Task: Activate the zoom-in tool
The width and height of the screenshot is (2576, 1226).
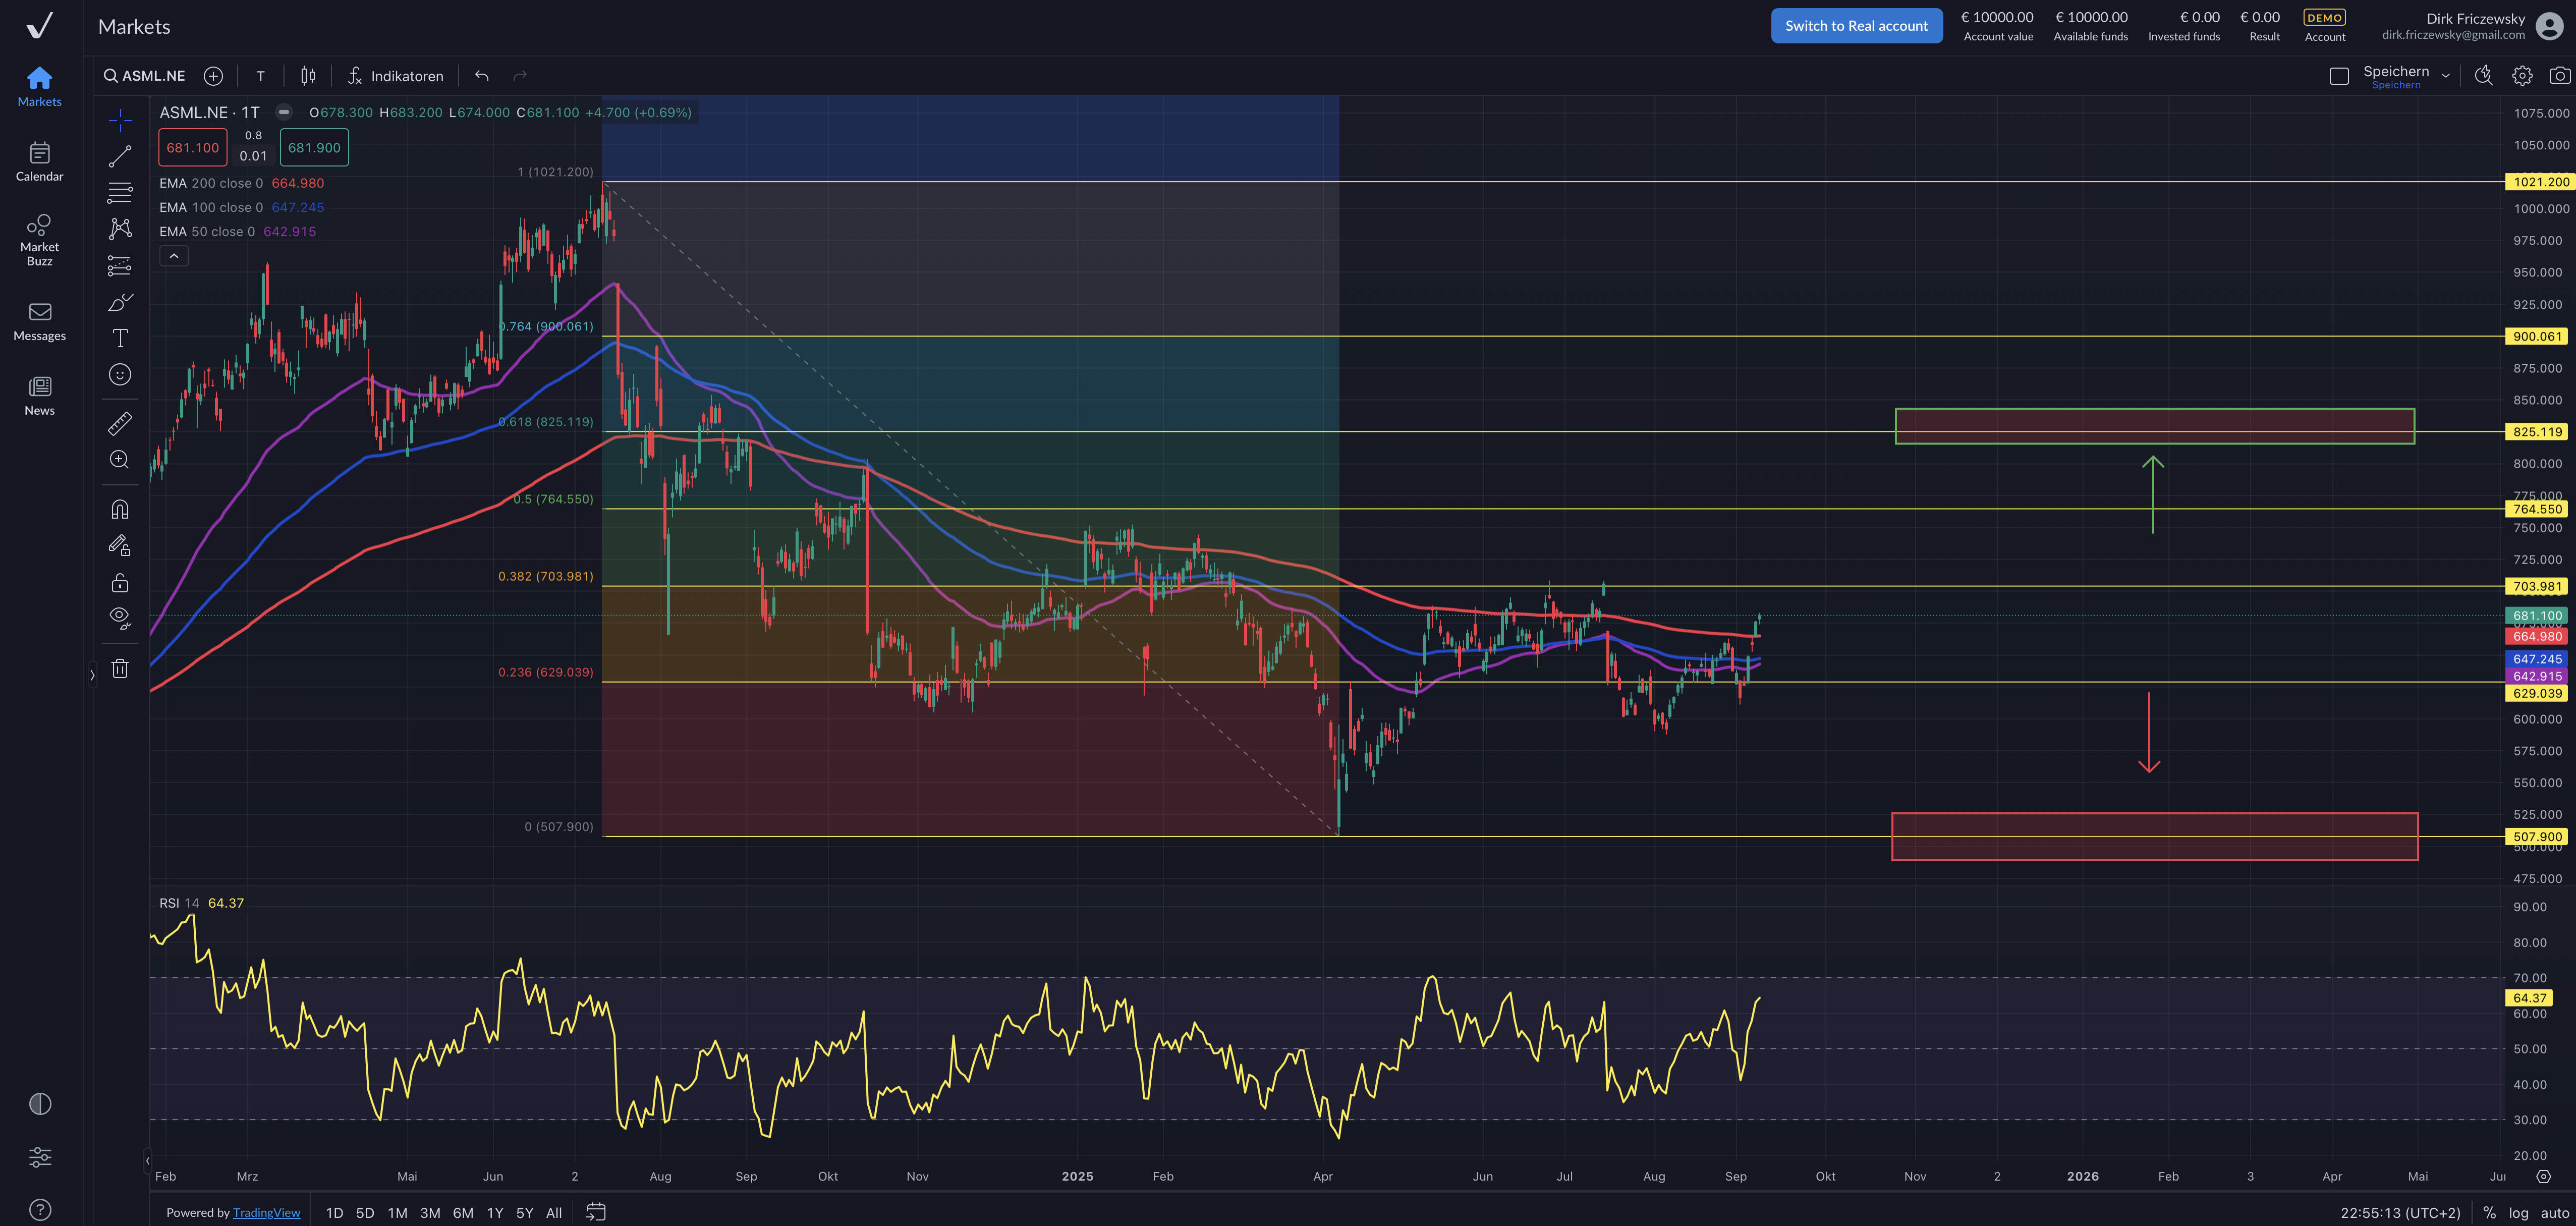Action: pyautogui.click(x=120, y=459)
